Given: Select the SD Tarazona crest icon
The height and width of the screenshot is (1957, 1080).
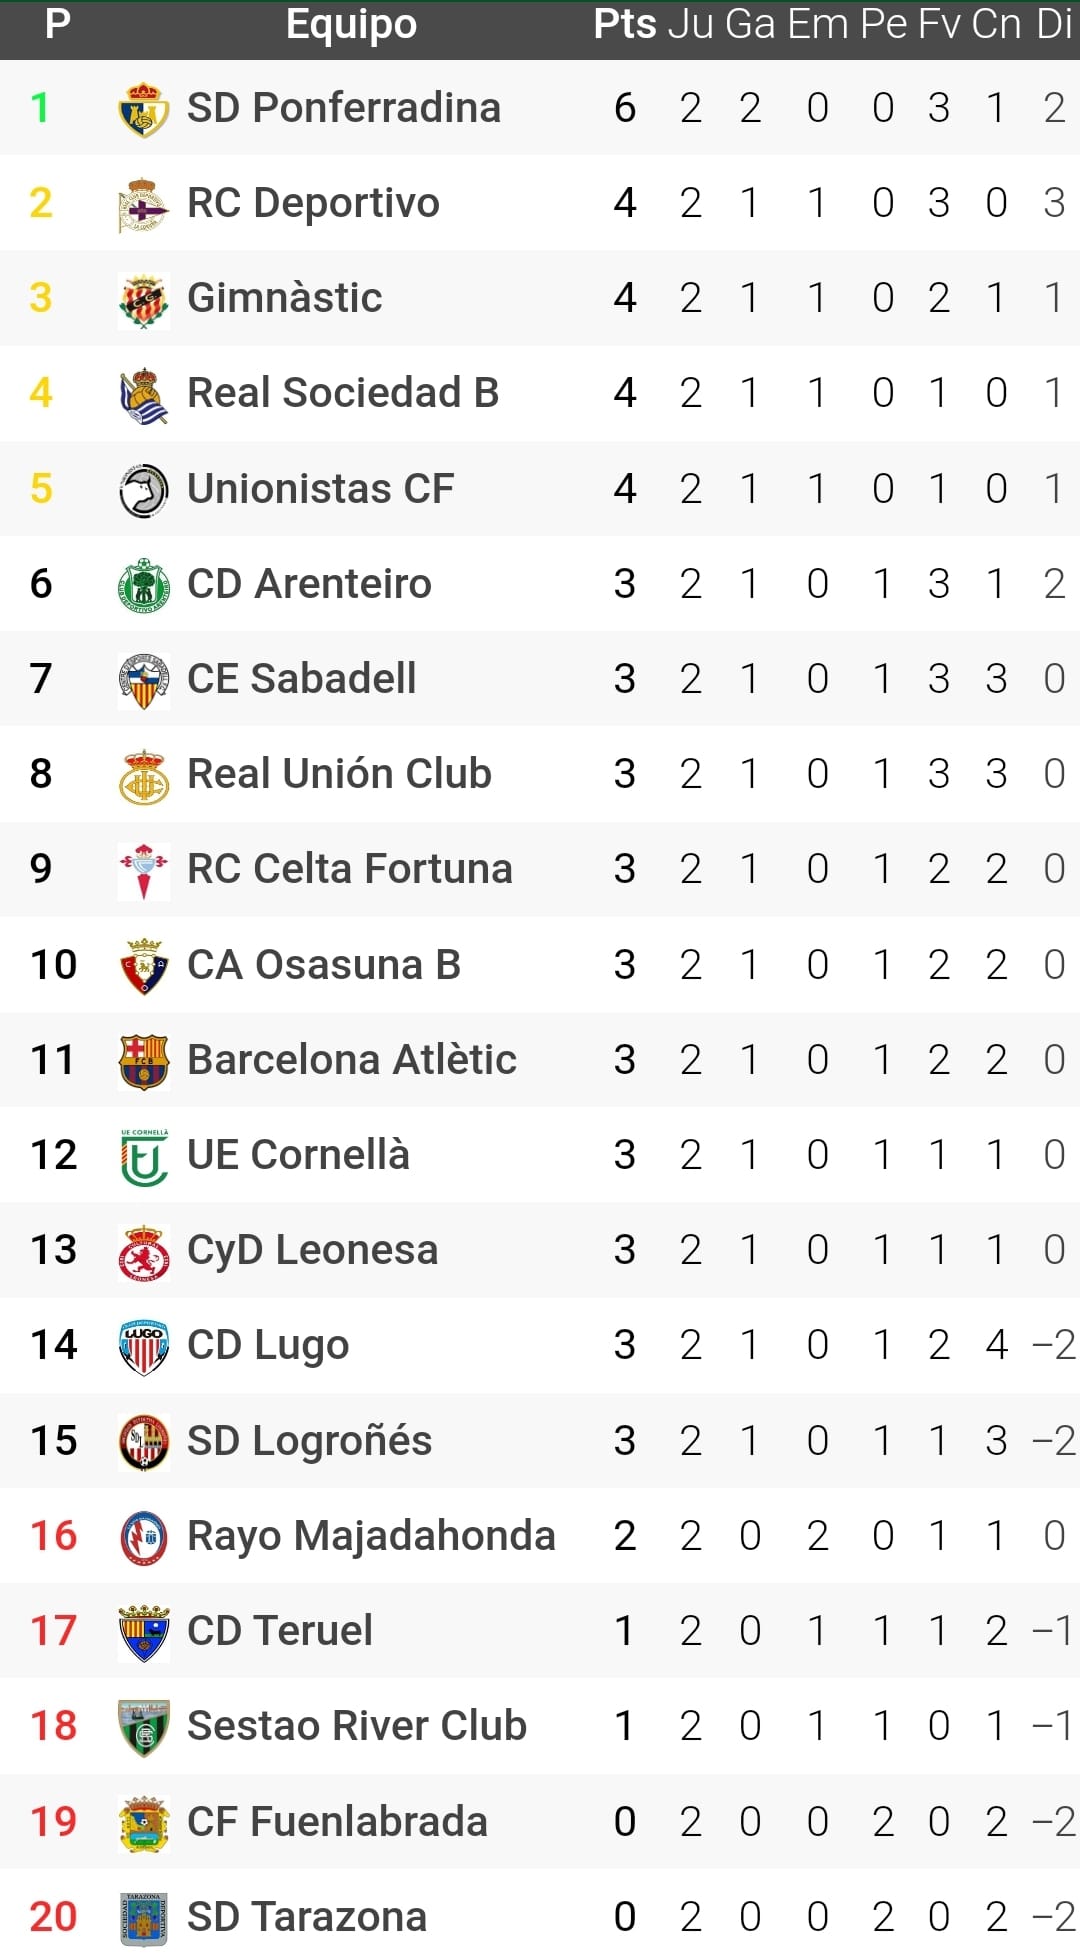Looking at the screenshot, I should [x=143, y=1917].
